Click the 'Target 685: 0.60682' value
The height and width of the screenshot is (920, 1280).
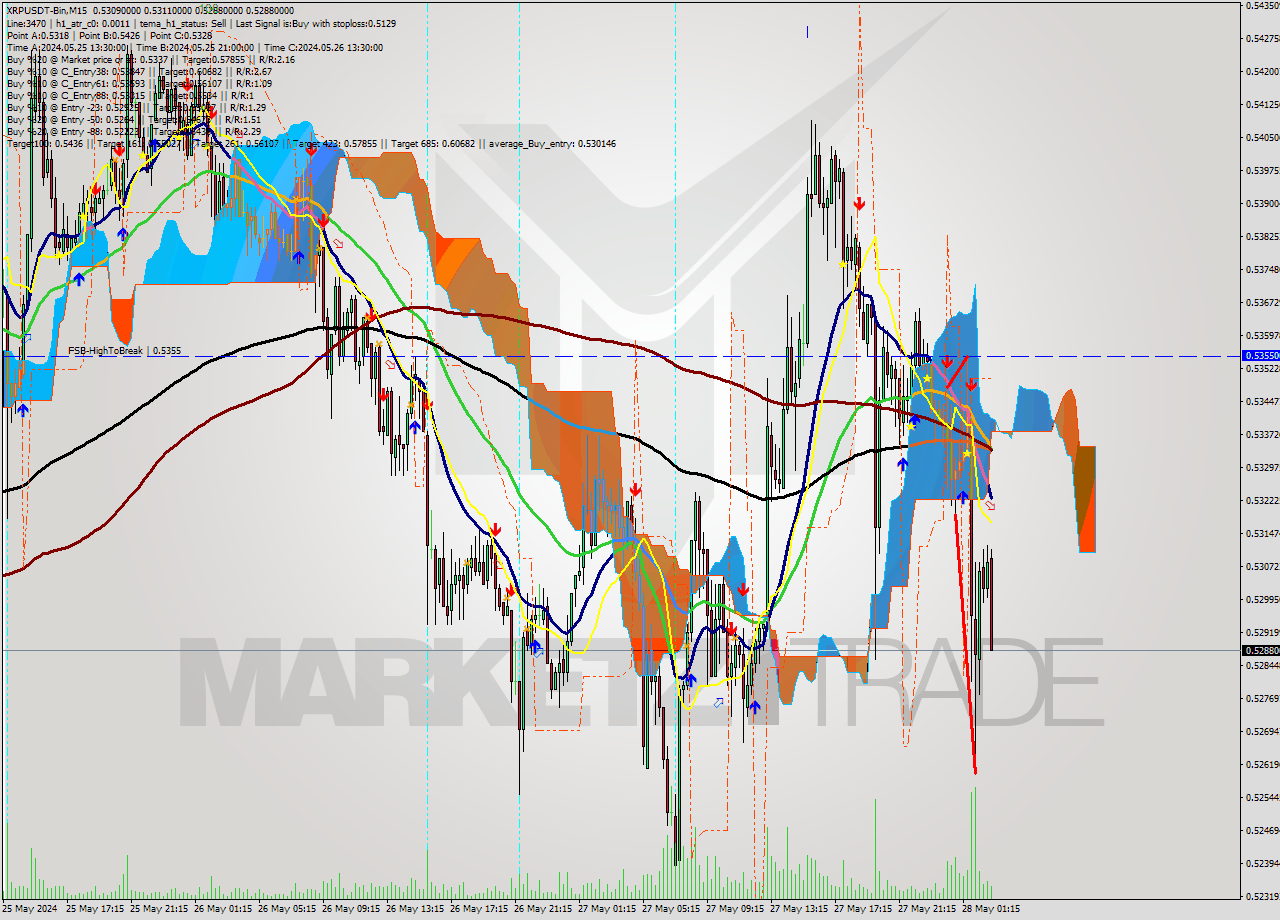pos(434,144)
